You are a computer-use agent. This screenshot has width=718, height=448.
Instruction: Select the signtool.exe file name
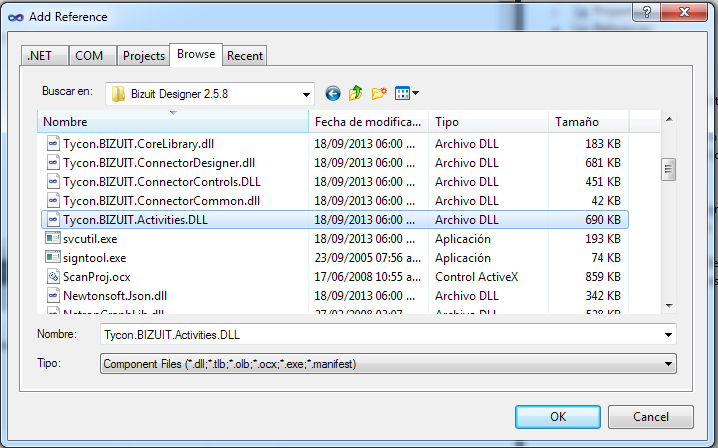click(x=94, y=258)
